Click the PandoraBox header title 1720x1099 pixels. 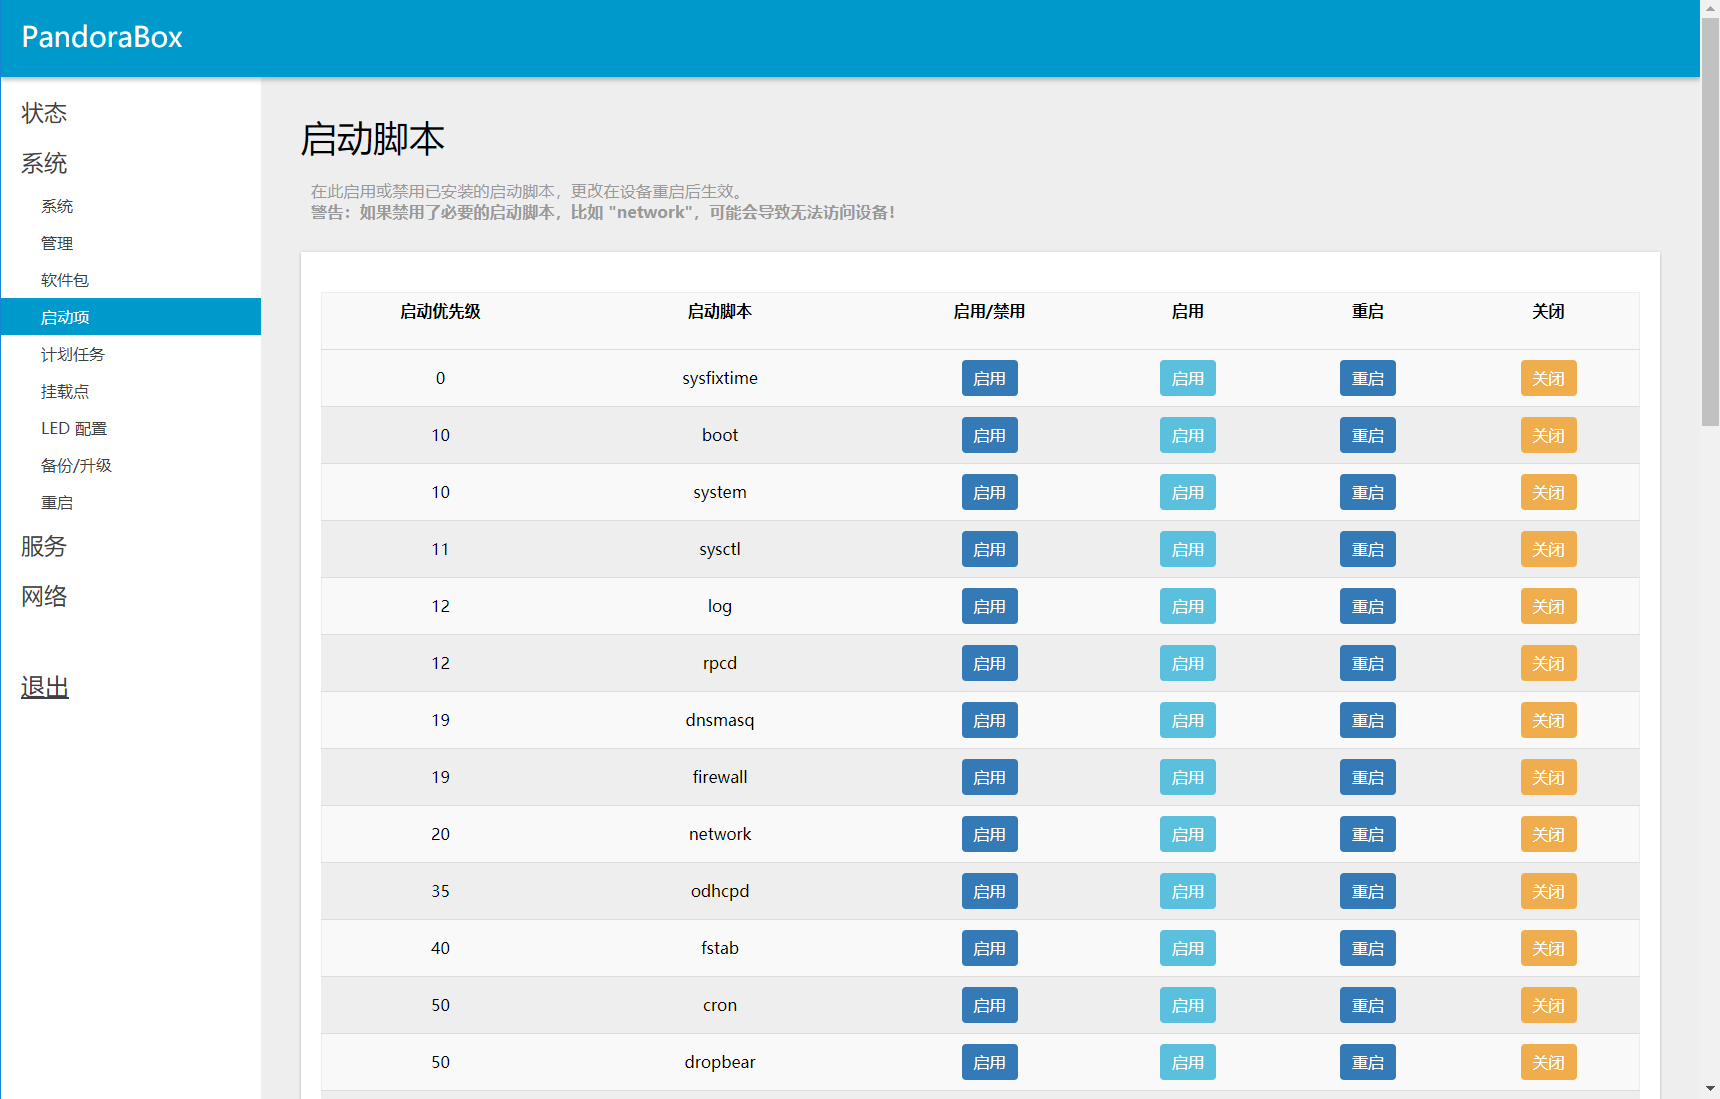click(x=102, y=37)
